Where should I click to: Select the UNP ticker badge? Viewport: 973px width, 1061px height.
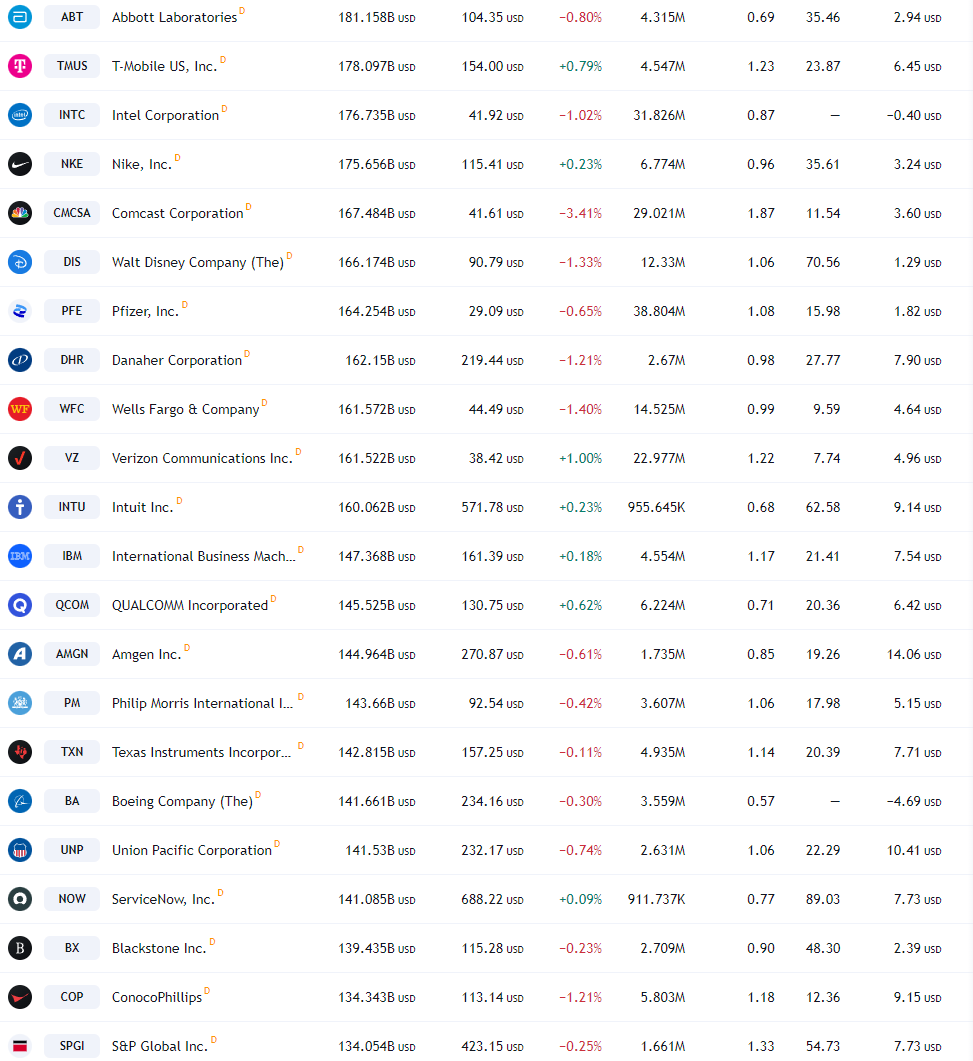tap(72, 850)
